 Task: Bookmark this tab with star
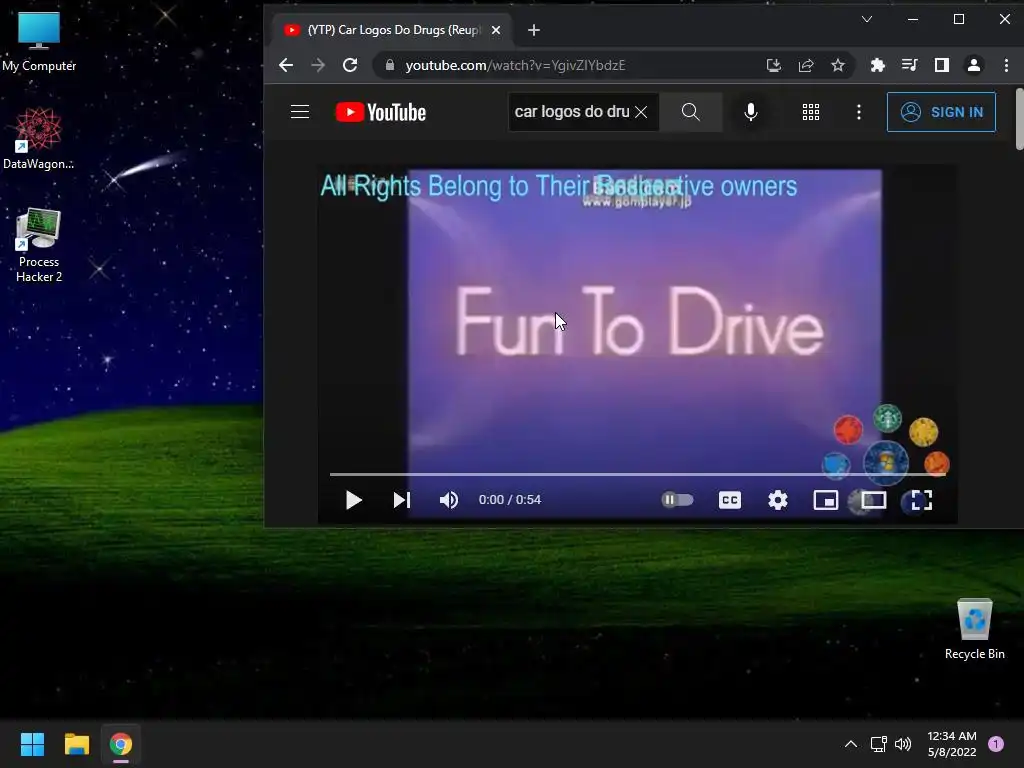[x=838, y=65]
